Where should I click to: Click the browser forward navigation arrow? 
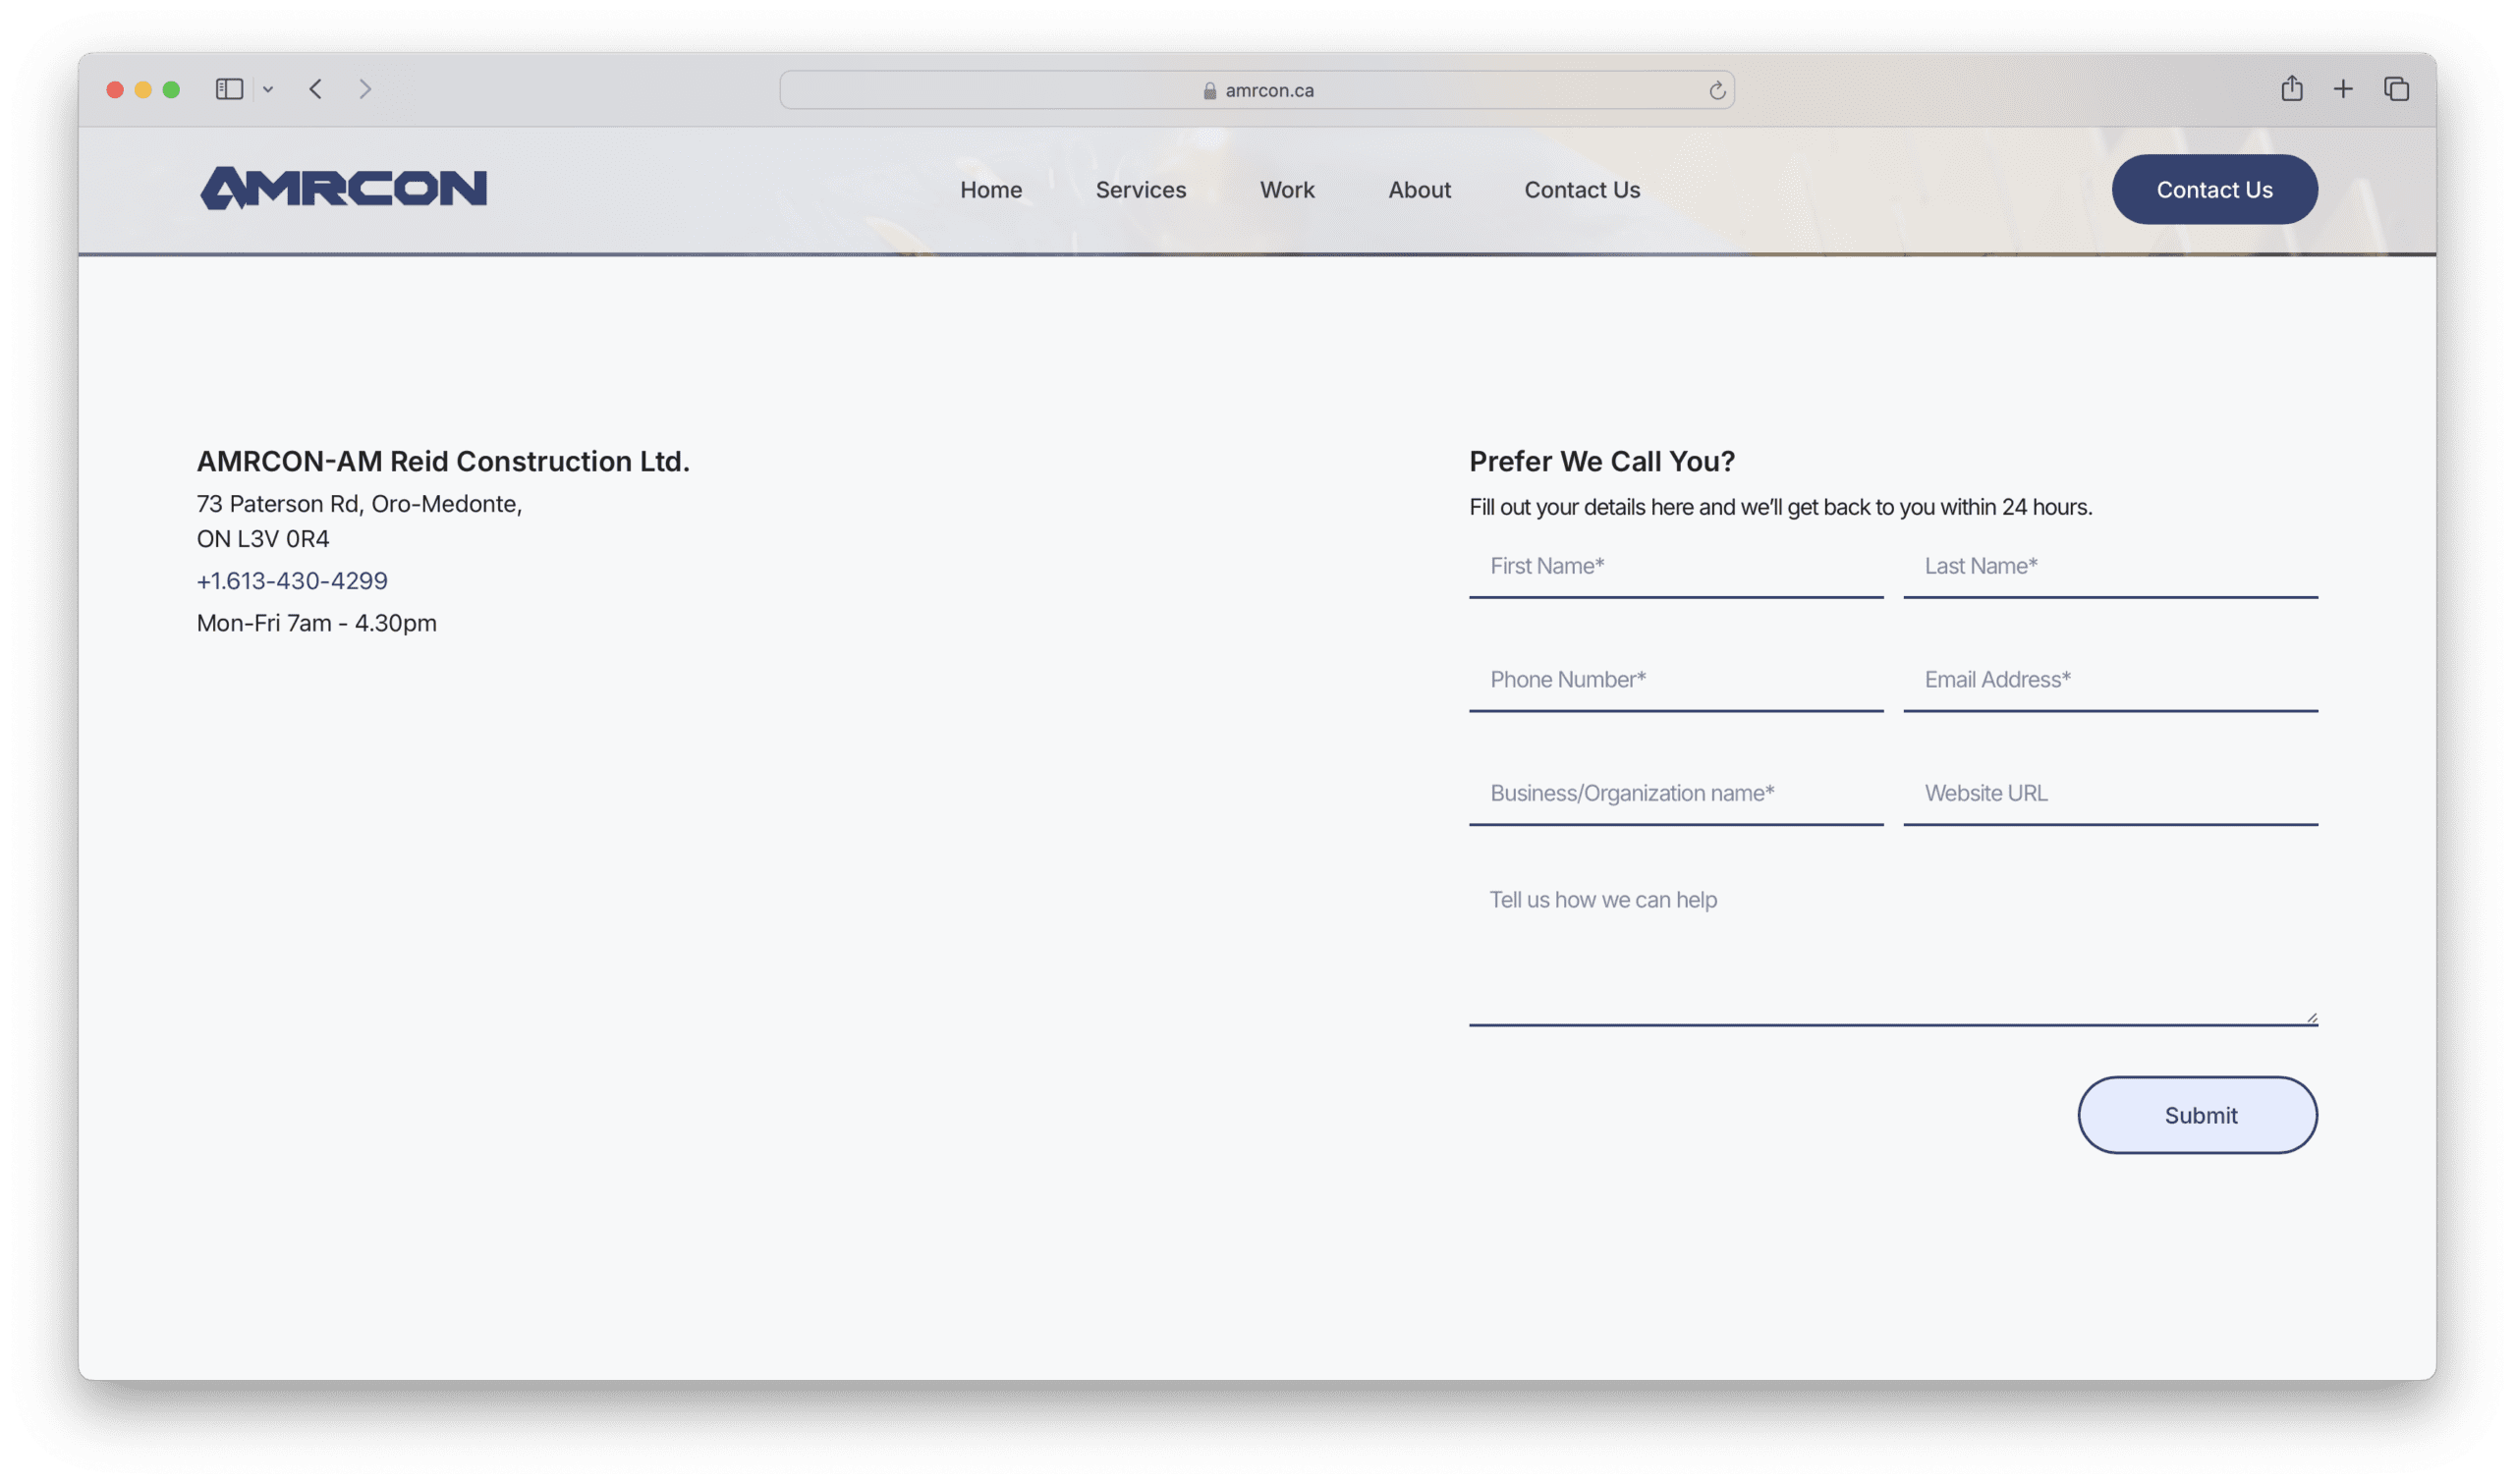tap(367, 88)
